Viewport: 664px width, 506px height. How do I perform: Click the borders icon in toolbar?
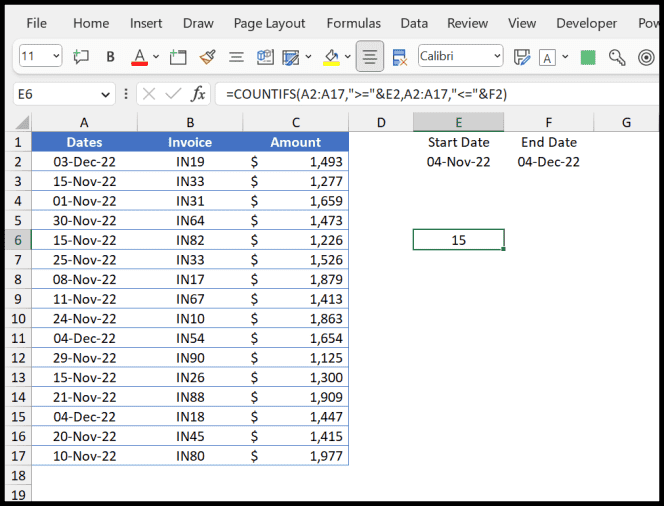[291, 57]
